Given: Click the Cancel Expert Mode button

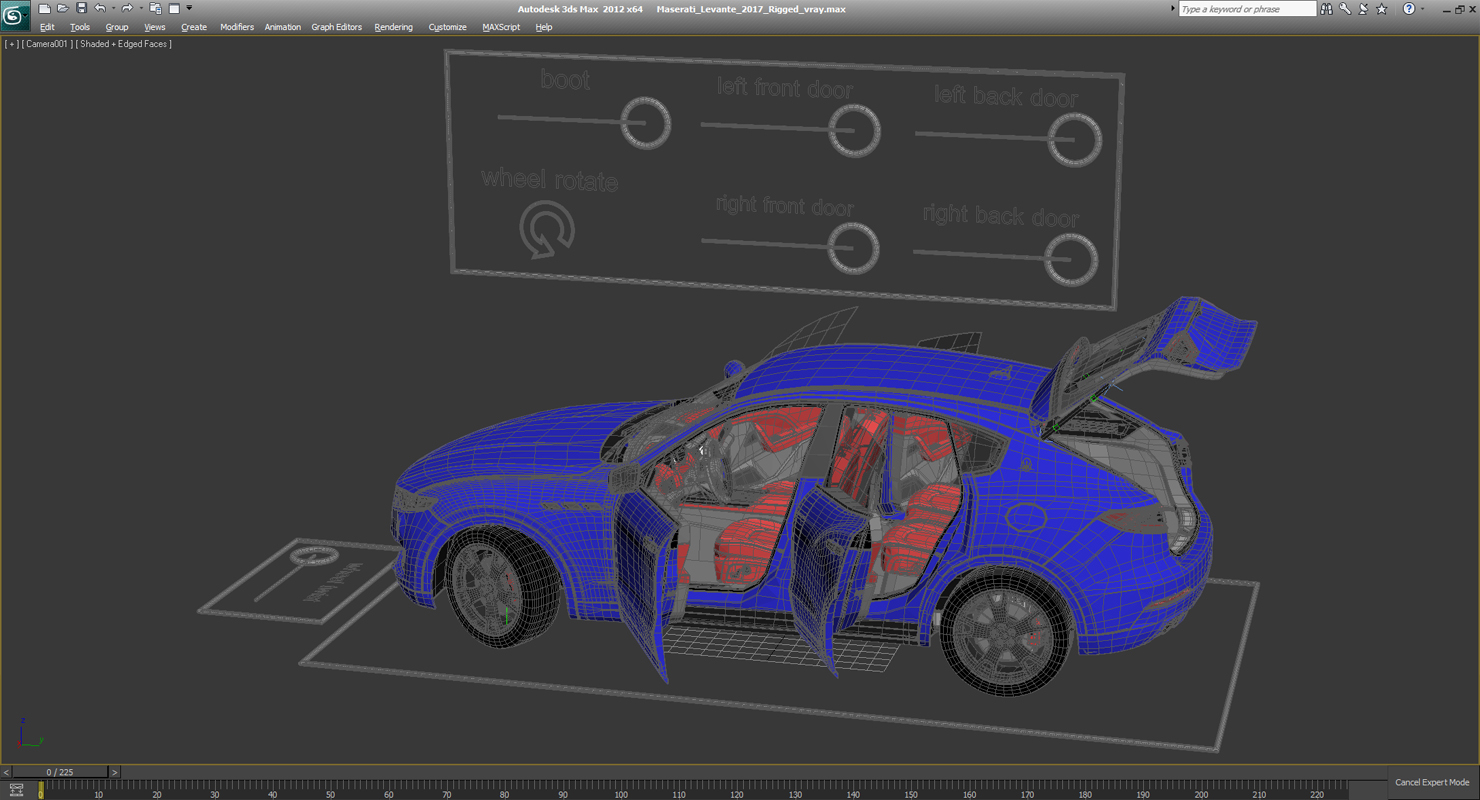Looking at the screenshot, I should coord(1432,782).
